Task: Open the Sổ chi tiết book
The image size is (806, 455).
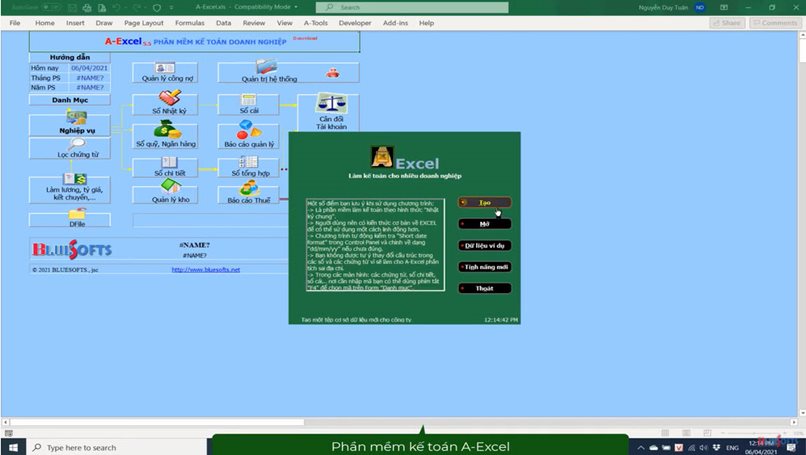Action: coord(164,168)
